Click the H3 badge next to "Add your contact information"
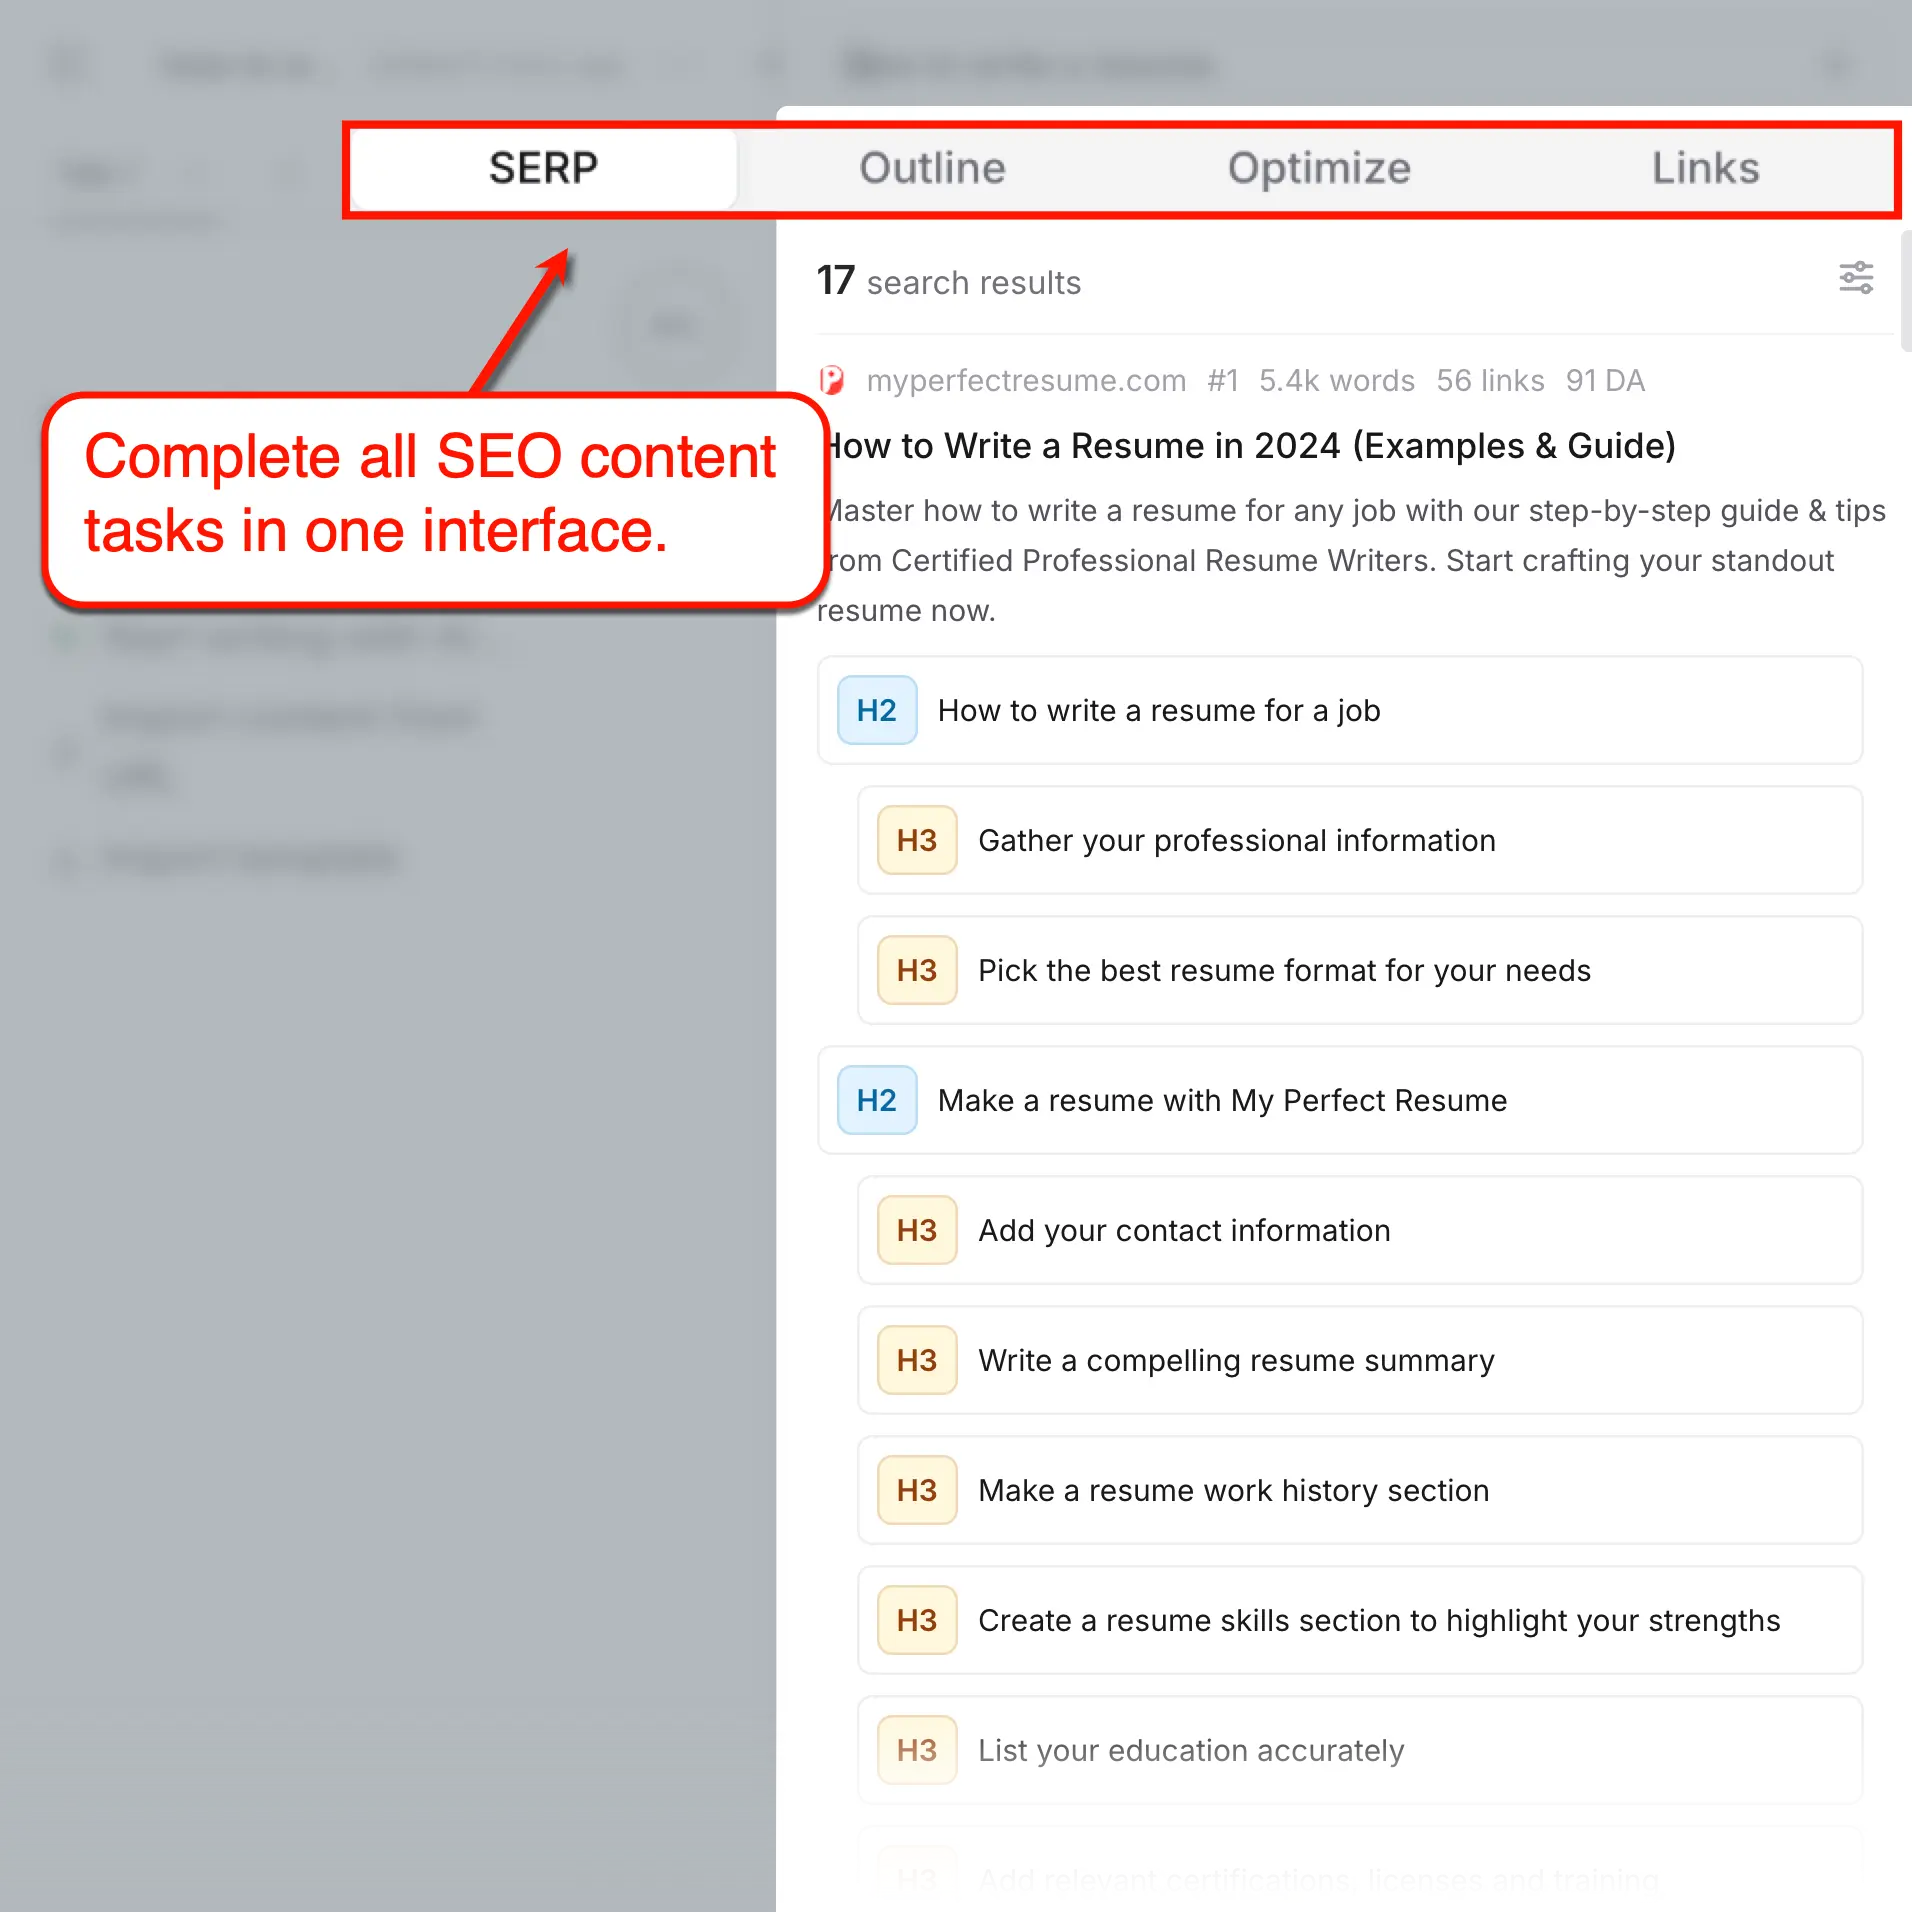The height and width of the screenshot is (1912, 1912). tap(916, 1230)
